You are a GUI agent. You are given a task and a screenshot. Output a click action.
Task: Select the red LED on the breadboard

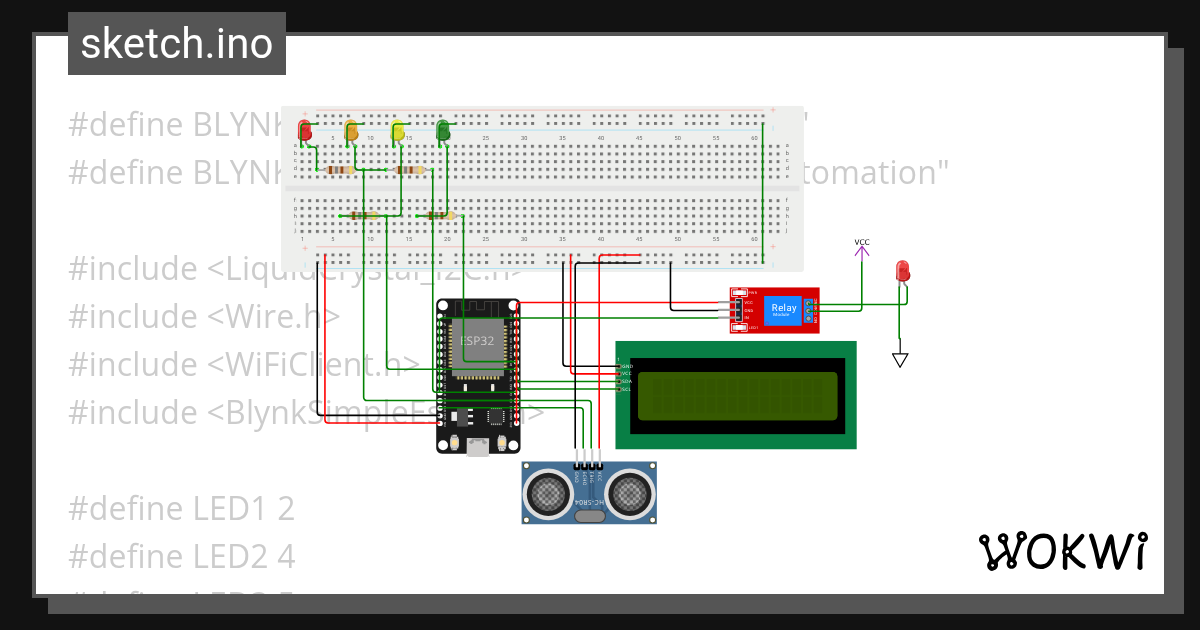304,130
